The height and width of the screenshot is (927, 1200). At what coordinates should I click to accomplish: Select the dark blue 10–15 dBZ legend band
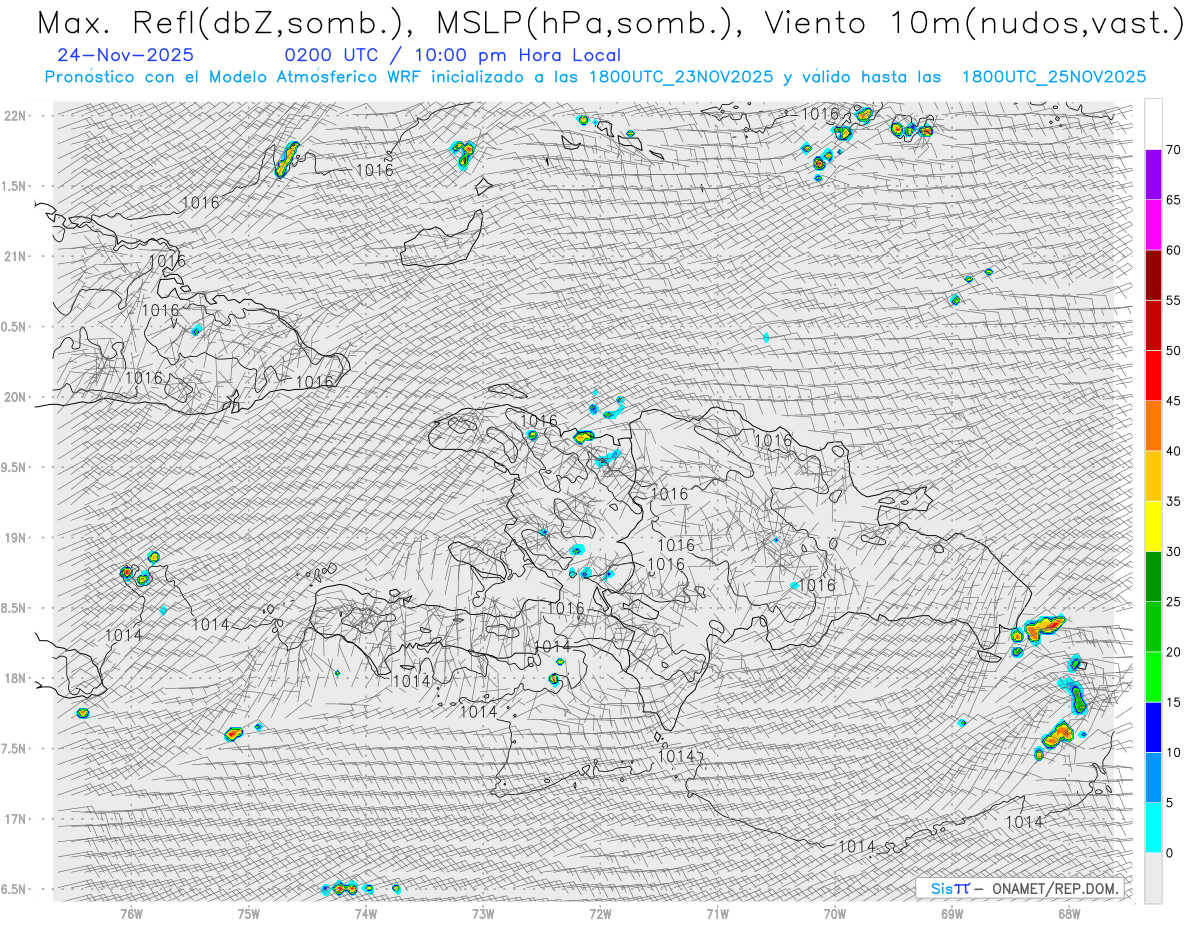(1153, 727)
